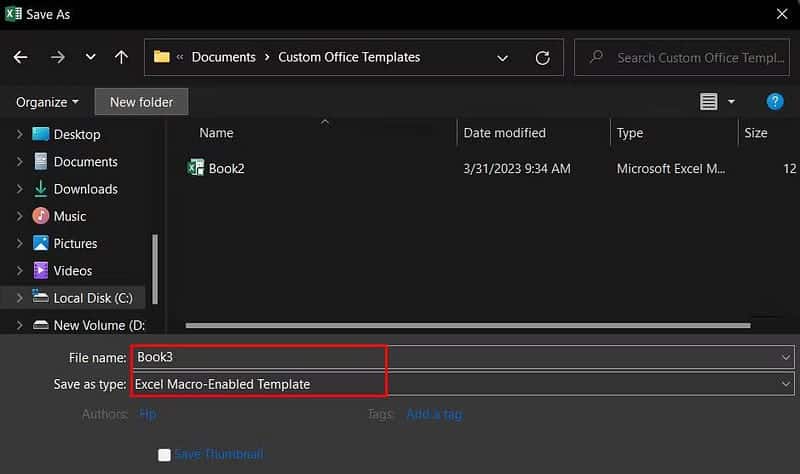Click the Excel icon in the title bar

point(13,13)
